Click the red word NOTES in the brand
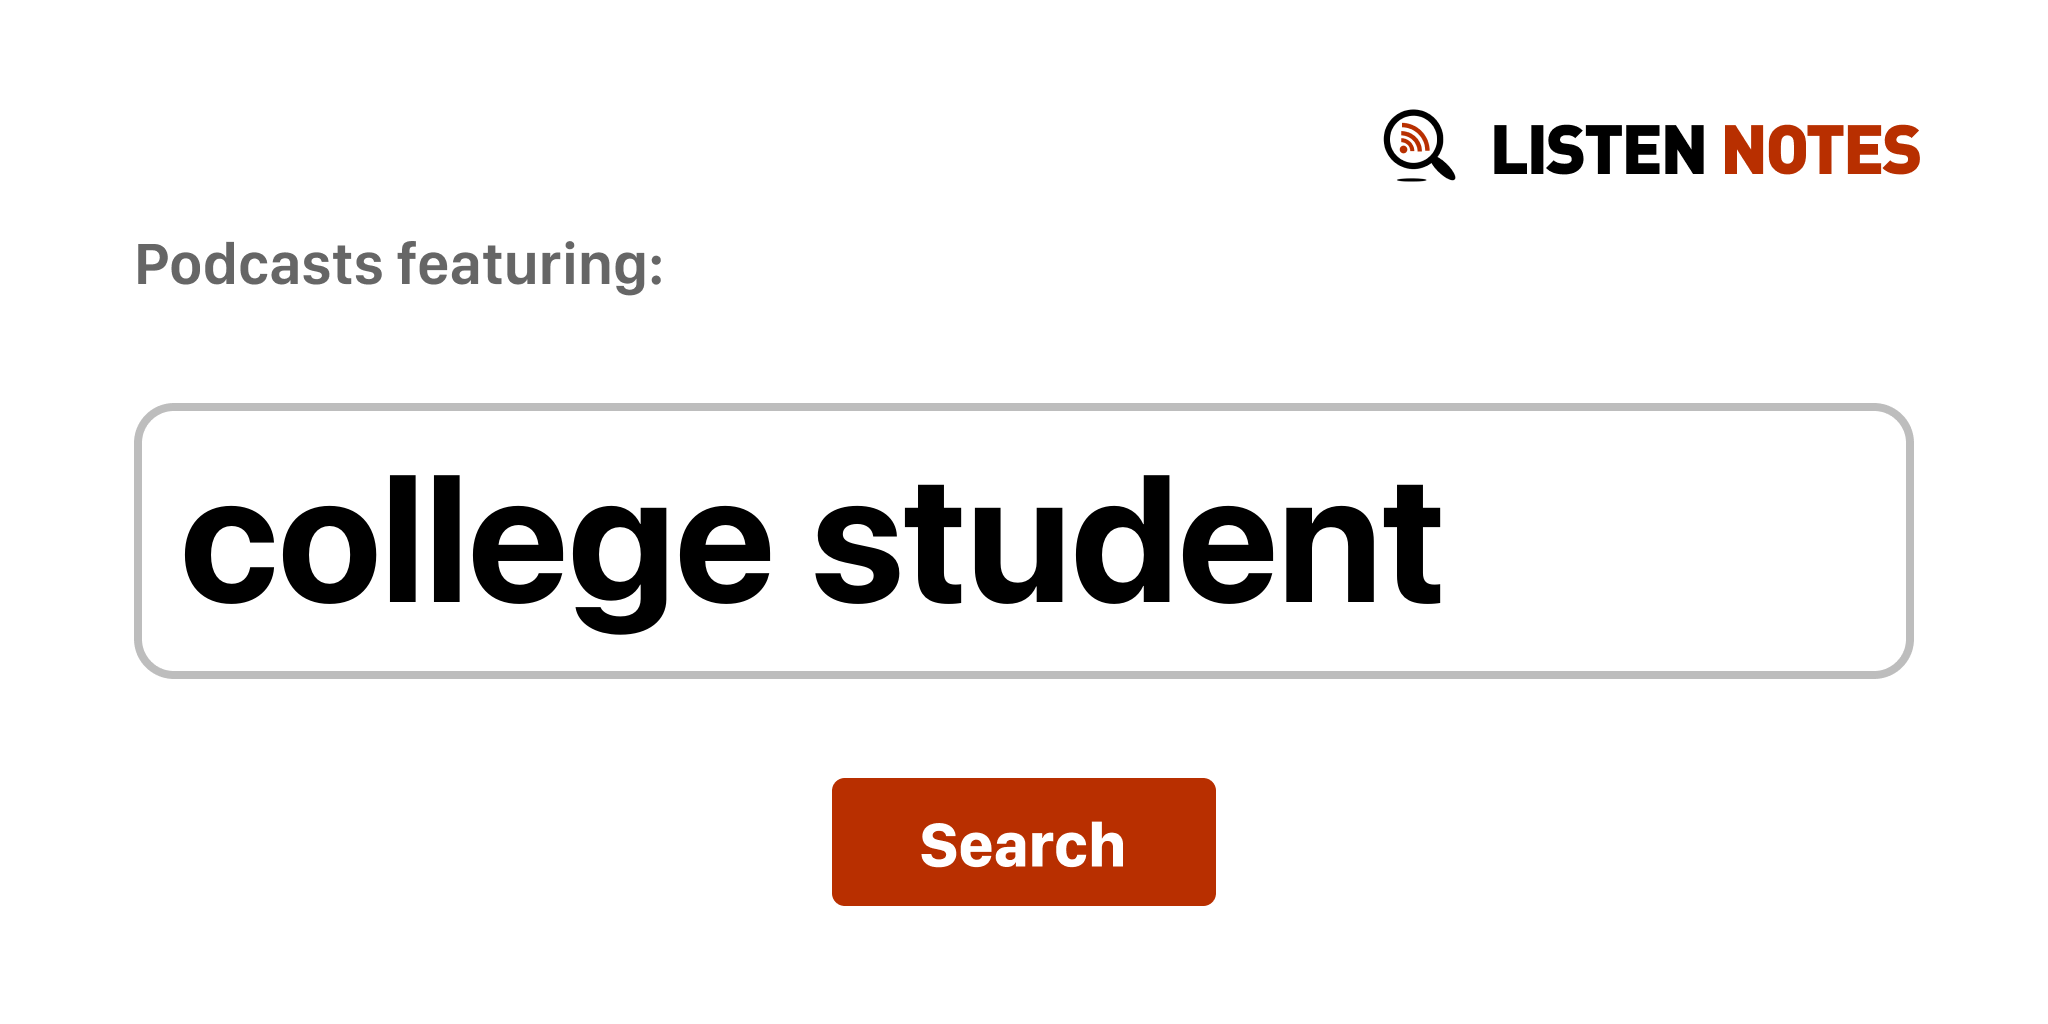 point(1821,151)
